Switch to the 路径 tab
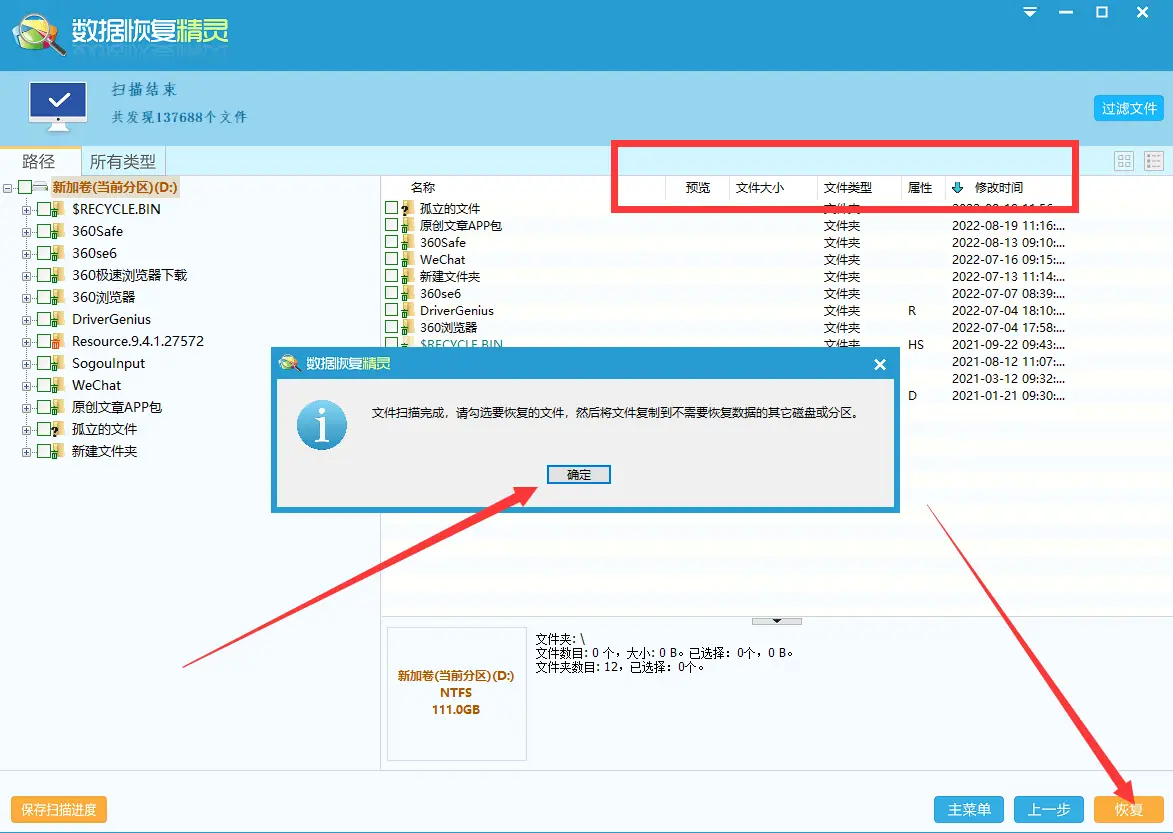 point(40,160)
